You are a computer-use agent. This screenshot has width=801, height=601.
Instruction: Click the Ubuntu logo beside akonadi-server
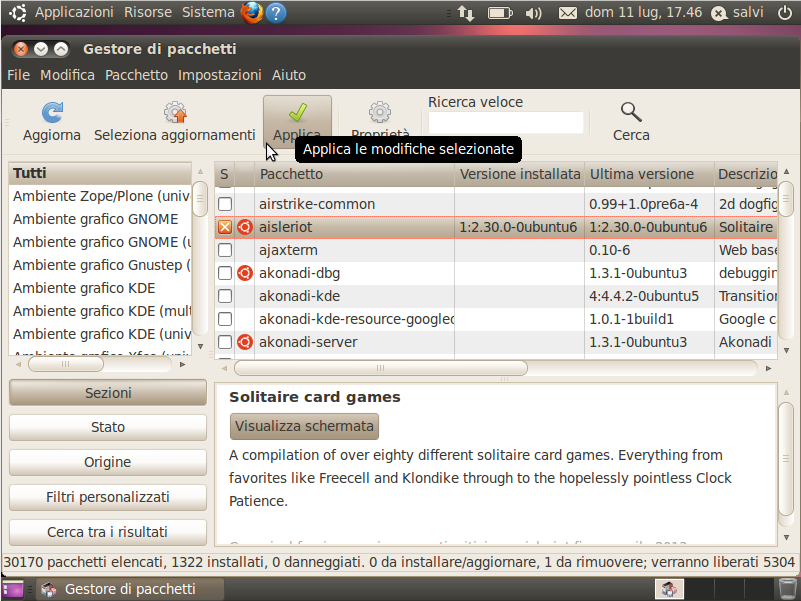click(x=245, y=342)
